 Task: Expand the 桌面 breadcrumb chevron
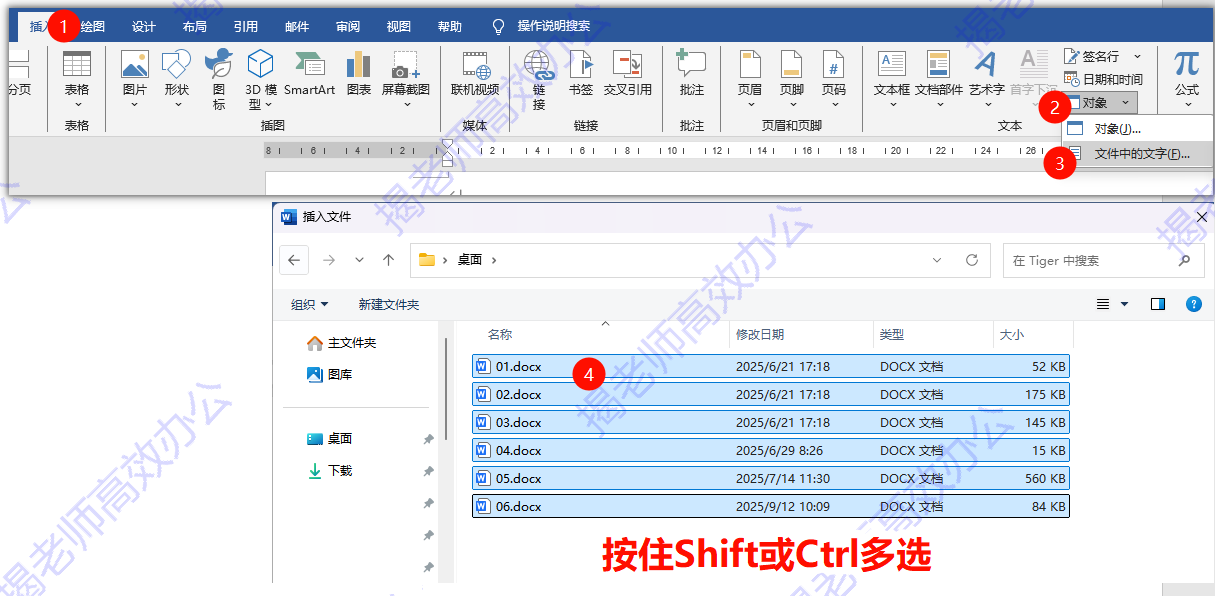[494, 260]
